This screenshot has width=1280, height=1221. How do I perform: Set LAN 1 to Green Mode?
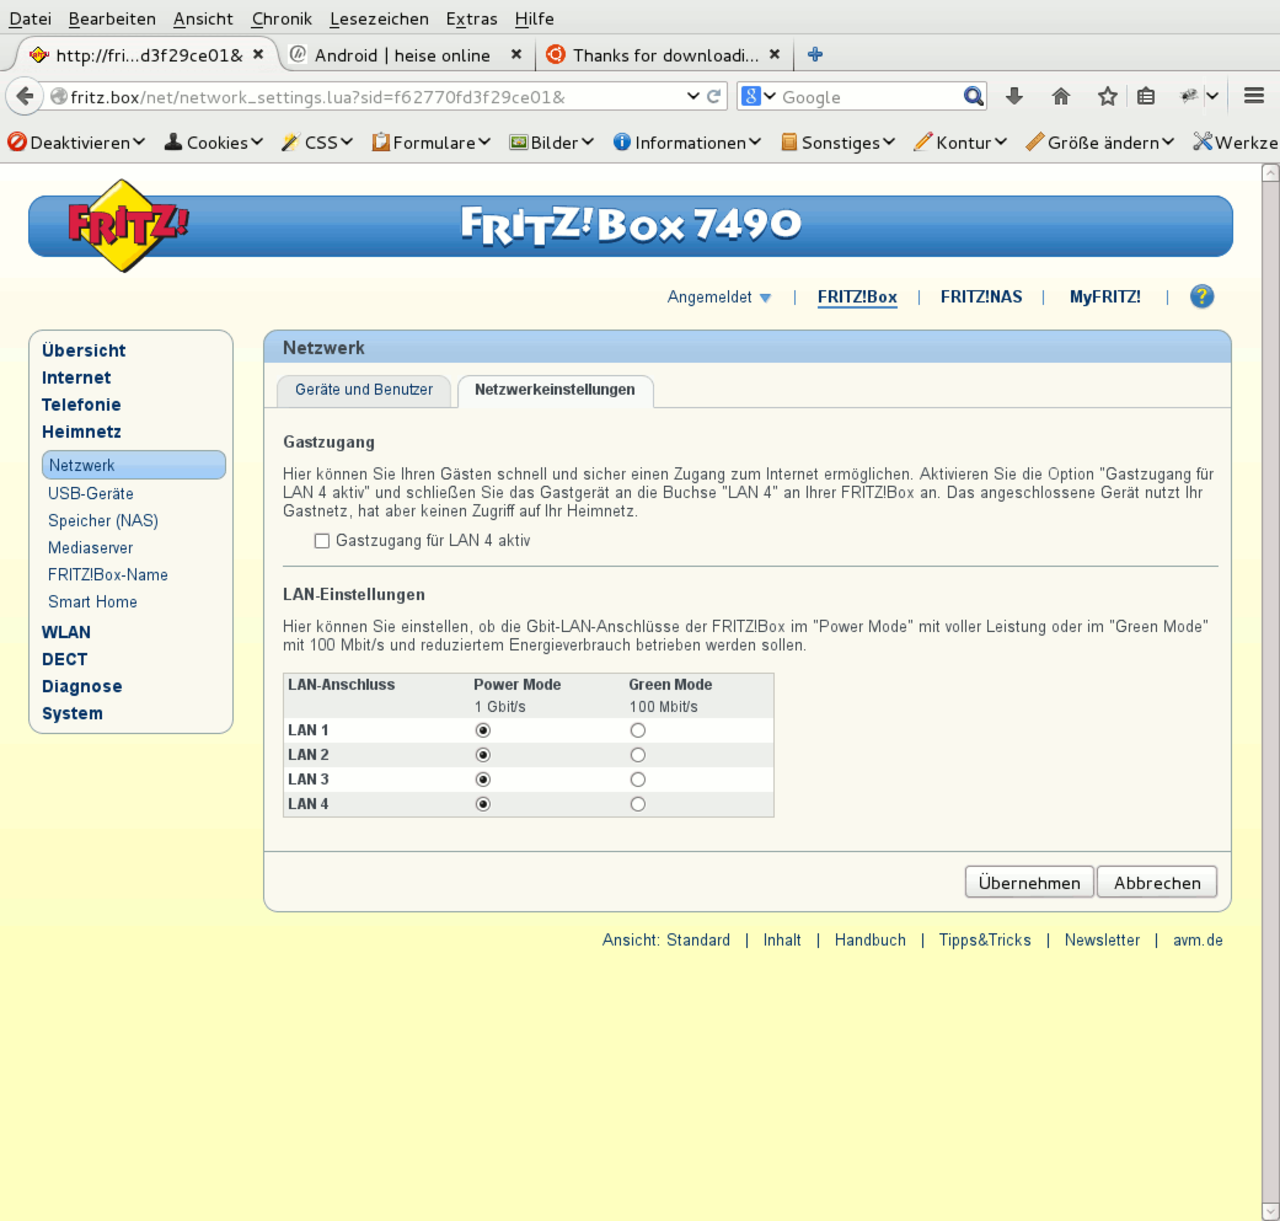point(638,731)
